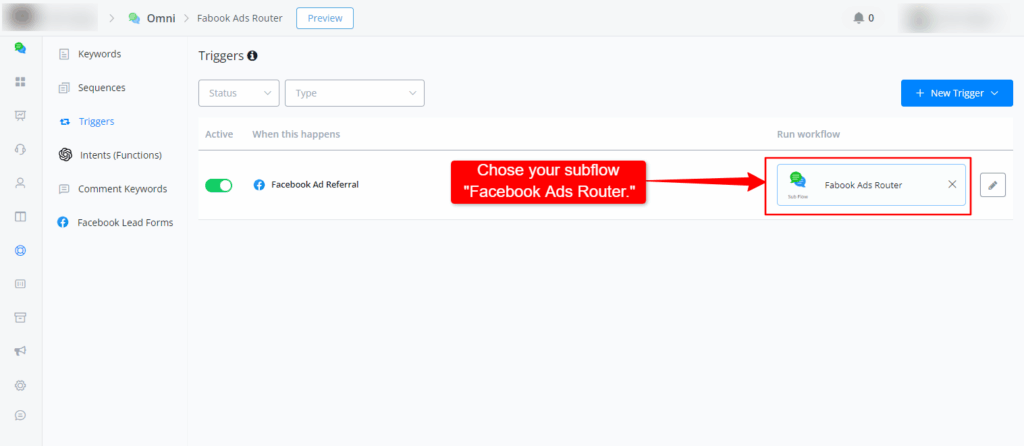Click the info icon beside Triggers heading
Viewport: 1024px width, 446px height.
(252, 57)
